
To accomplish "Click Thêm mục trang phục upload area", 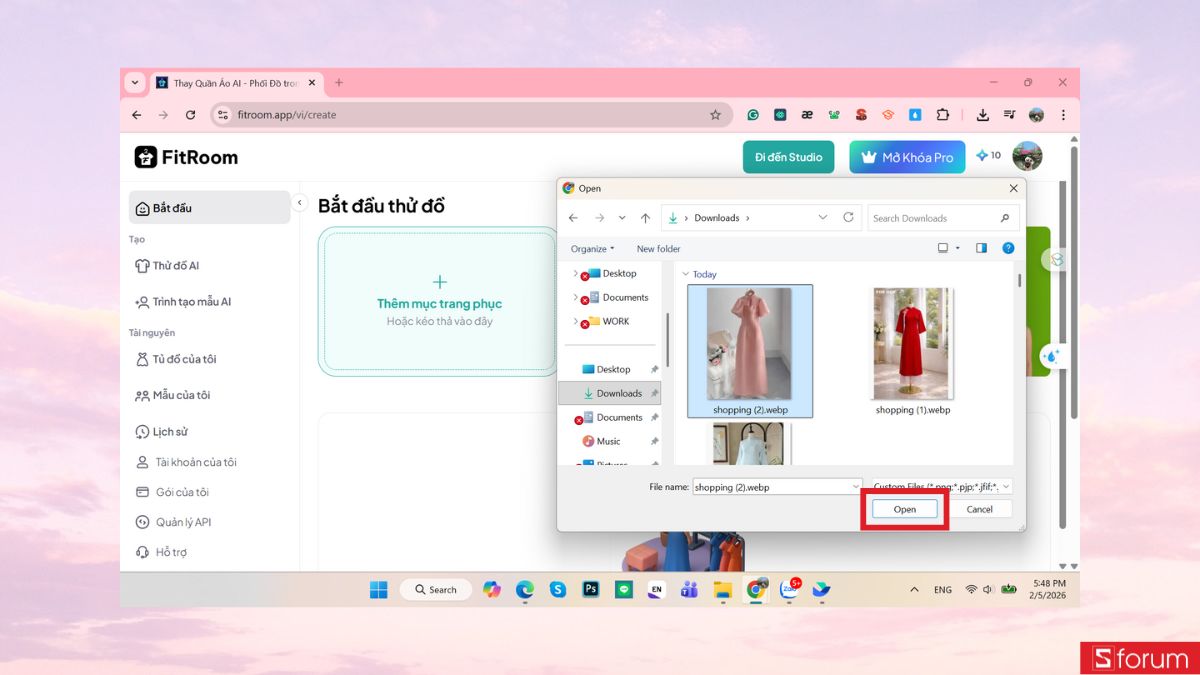I will (x=439, y=301).
